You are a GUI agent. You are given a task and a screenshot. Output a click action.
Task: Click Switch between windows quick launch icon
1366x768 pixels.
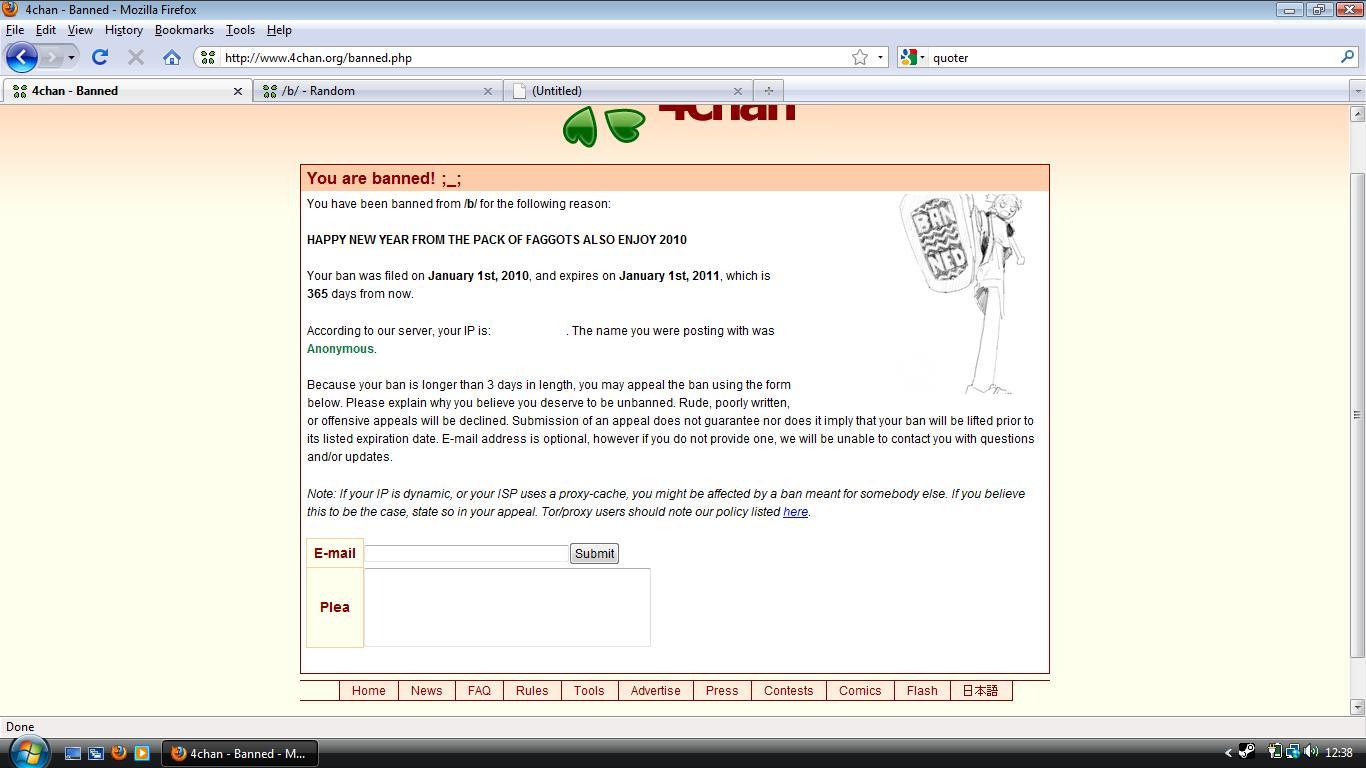[x=96, y=753]
